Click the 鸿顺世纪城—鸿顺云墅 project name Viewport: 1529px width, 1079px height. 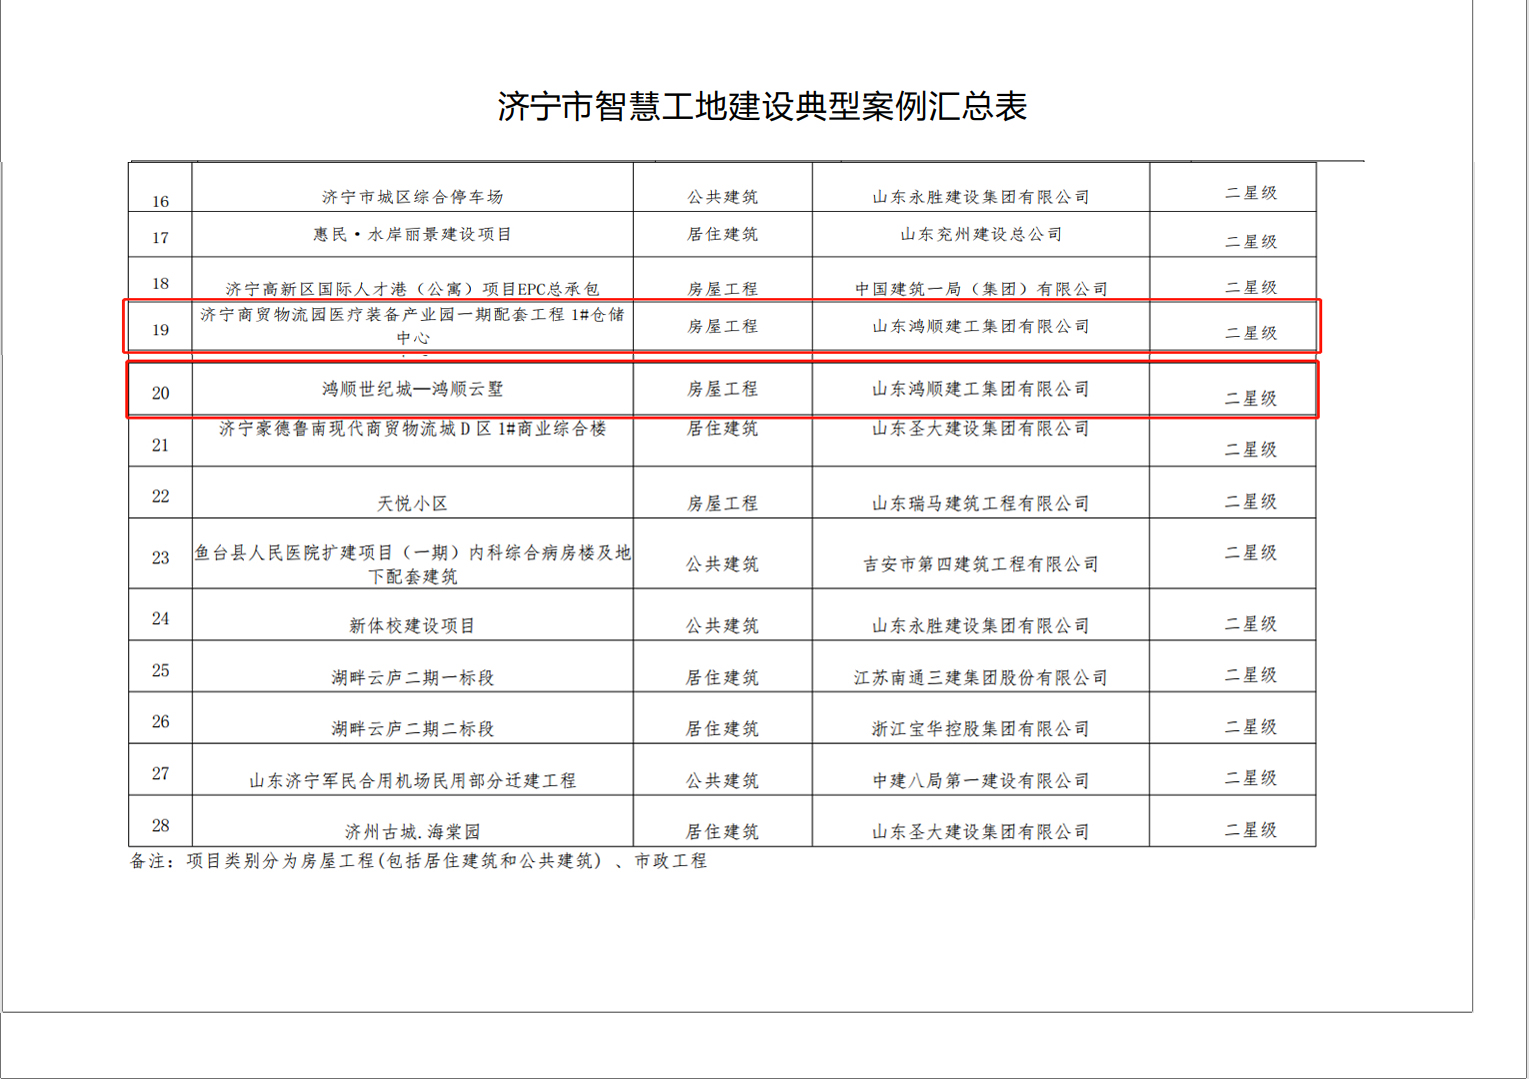[412, 389]
